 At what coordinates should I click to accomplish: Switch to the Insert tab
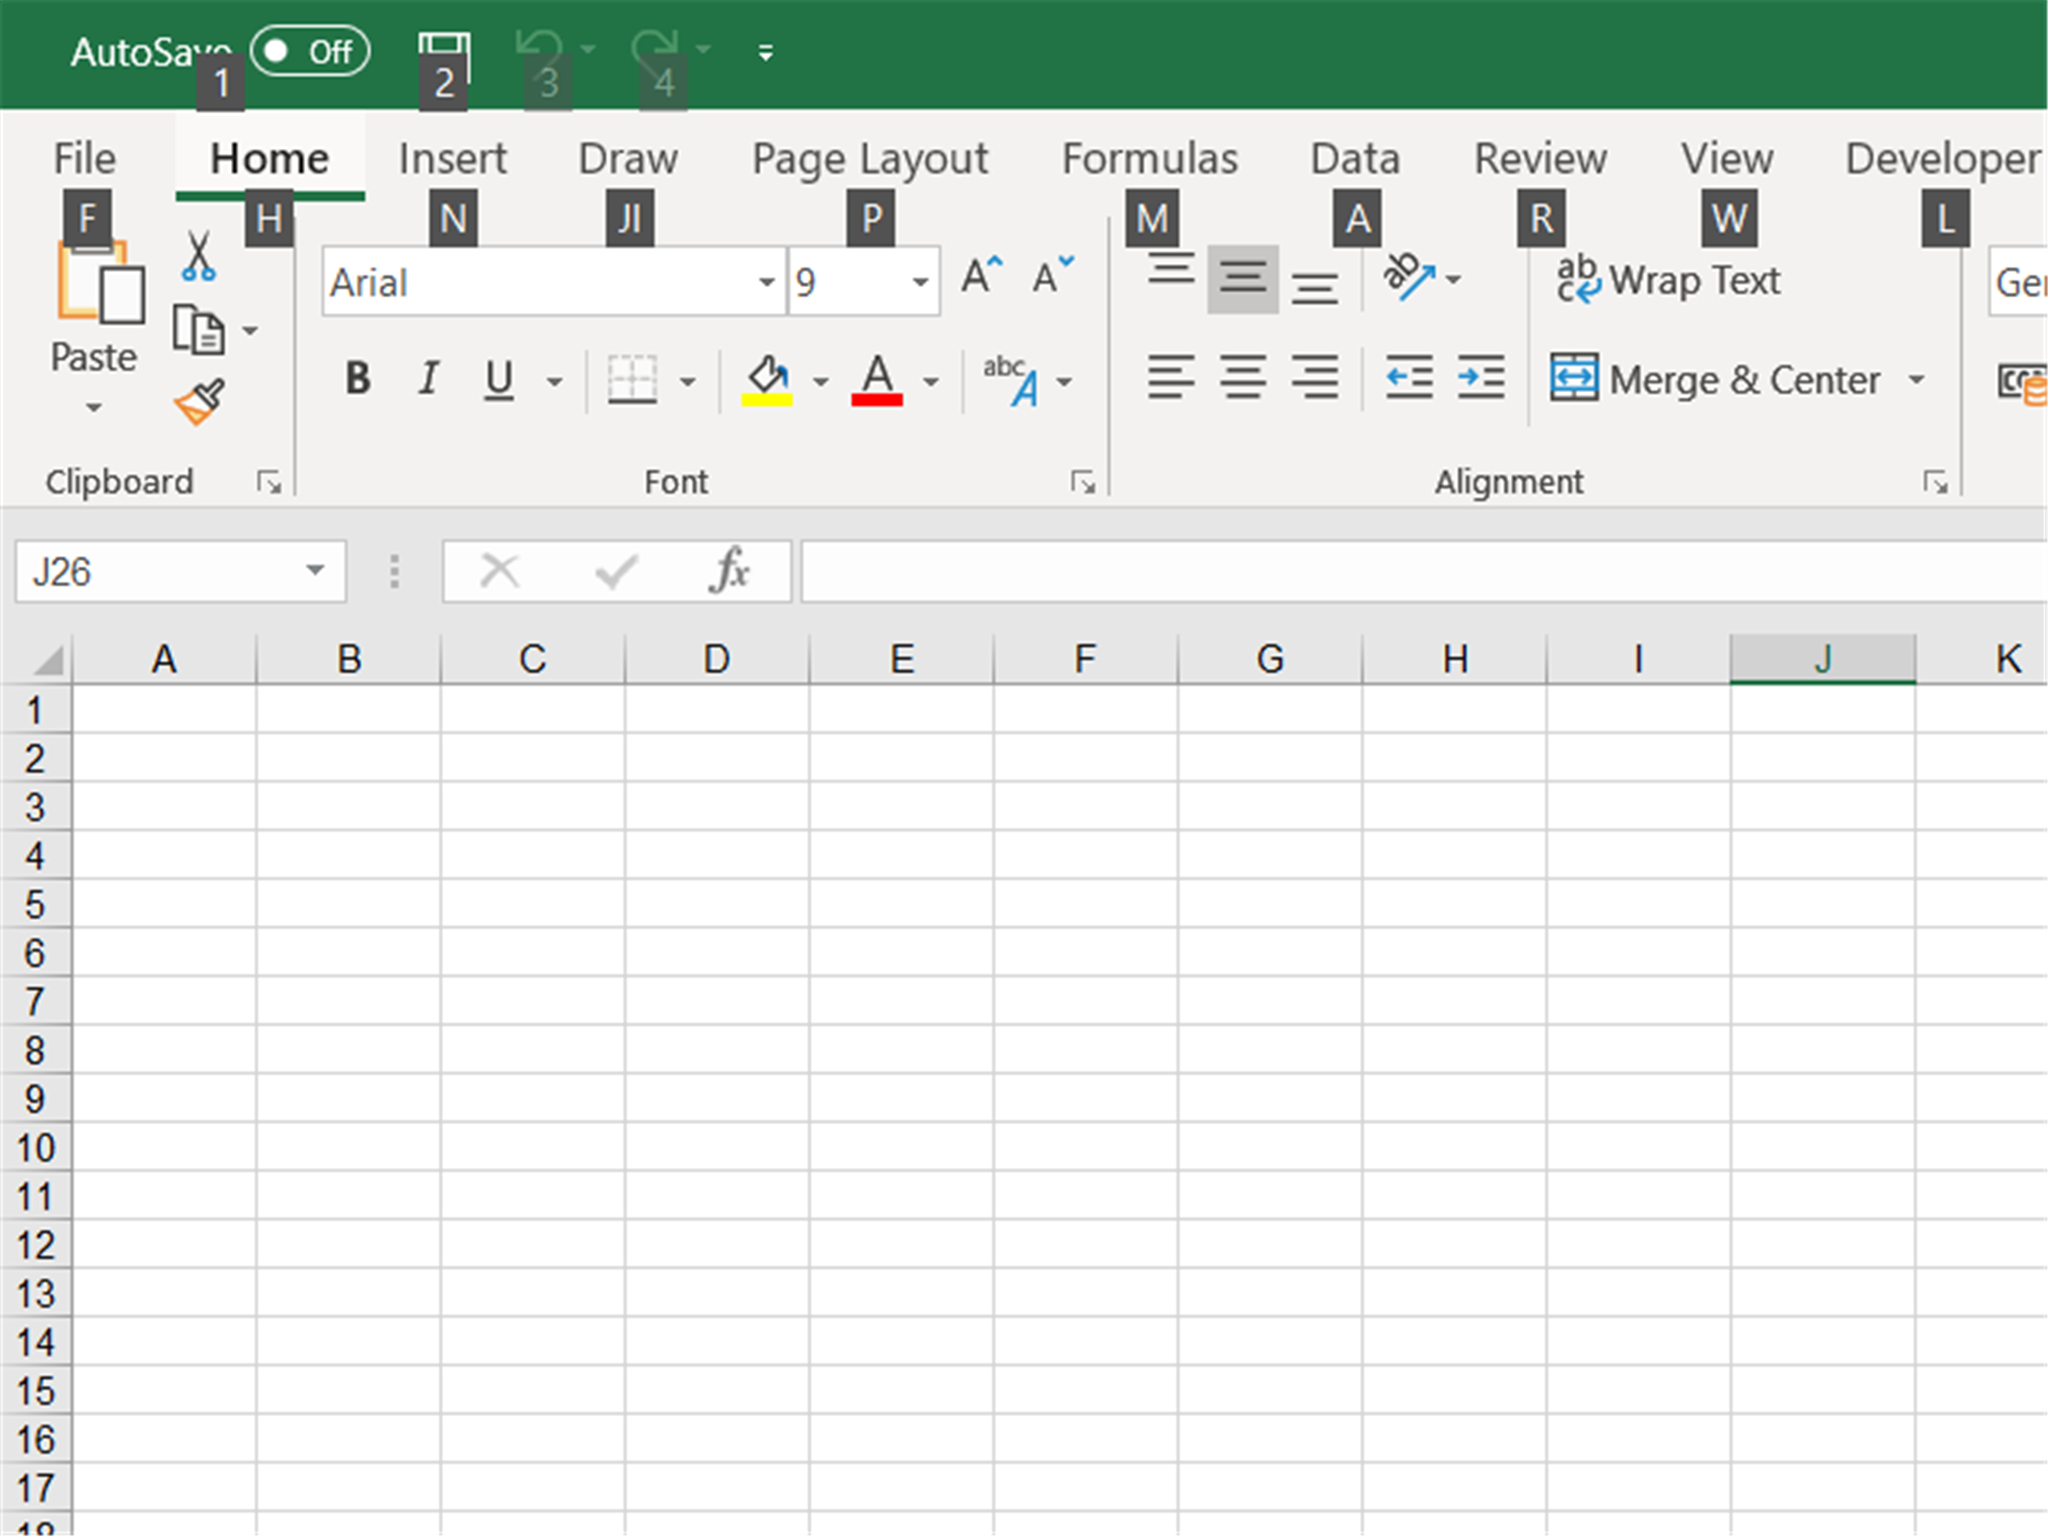click(x=453, y=159)
